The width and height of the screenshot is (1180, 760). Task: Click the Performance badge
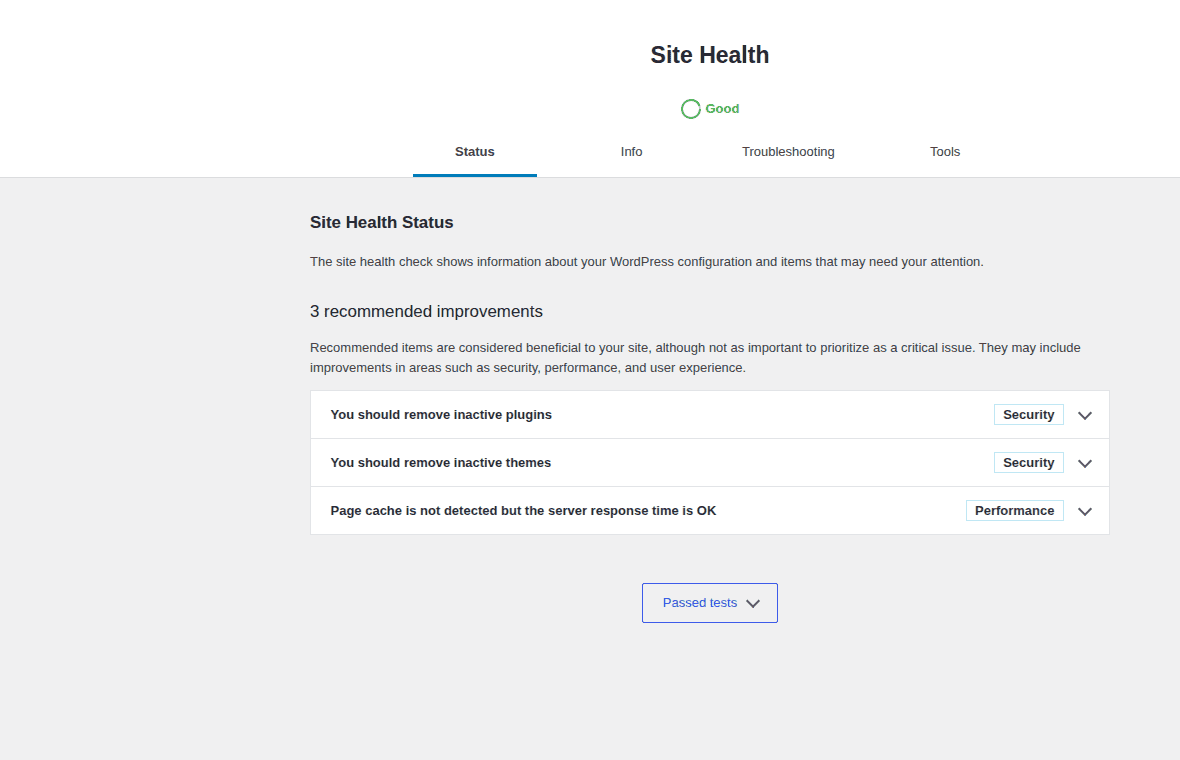(x=1014, y=511)
